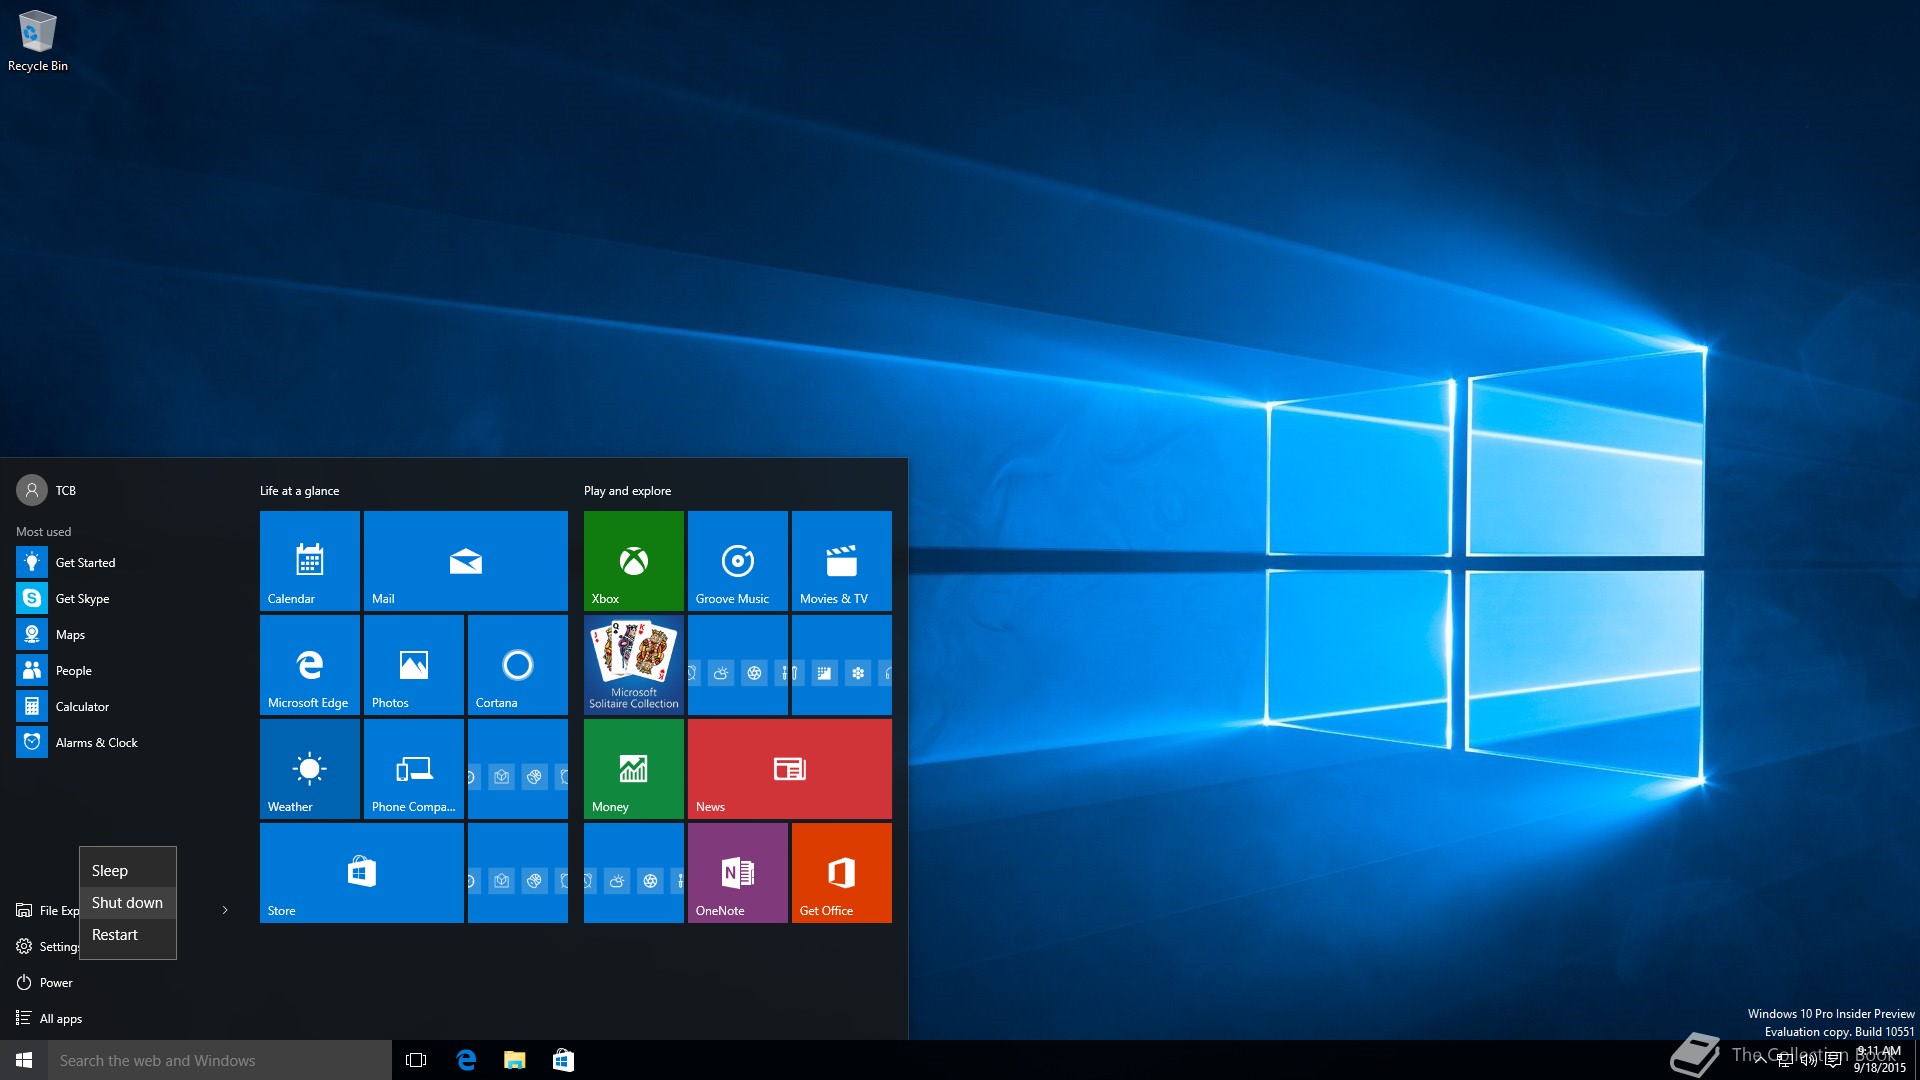1920x1080 pixels.
Task: Launch the Groove Music tile
Action: (x=737, y=560)
